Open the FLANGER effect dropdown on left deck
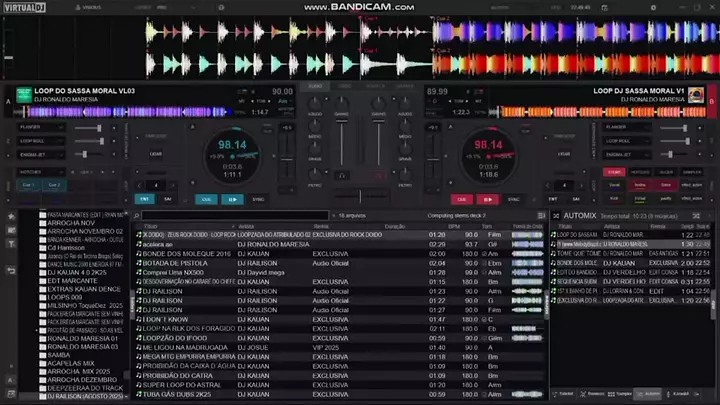This screenshot has height=405, width=720. point(40,128)
